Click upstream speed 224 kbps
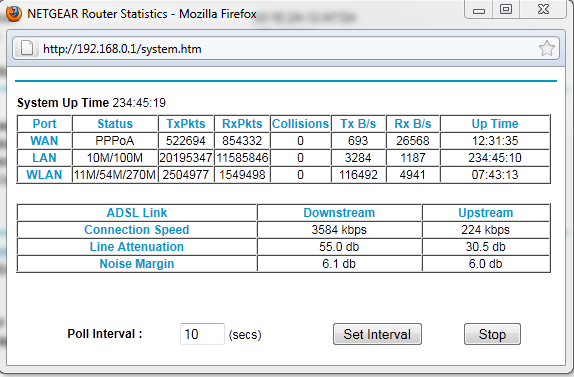Image resolution: width=574 pixels, height=377 pixels. click(485, 229)
